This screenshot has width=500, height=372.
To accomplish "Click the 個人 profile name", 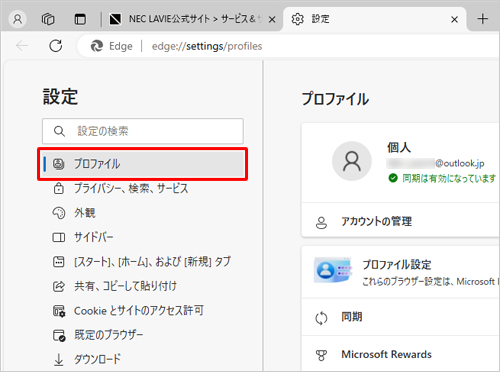I will (x=399, y=147).
